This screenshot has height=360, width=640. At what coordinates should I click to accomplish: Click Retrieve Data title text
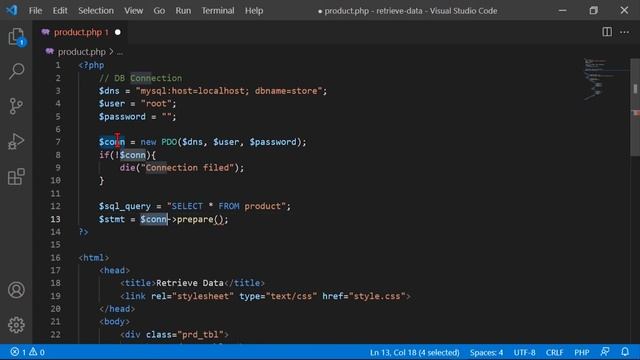tap(190, 283)
